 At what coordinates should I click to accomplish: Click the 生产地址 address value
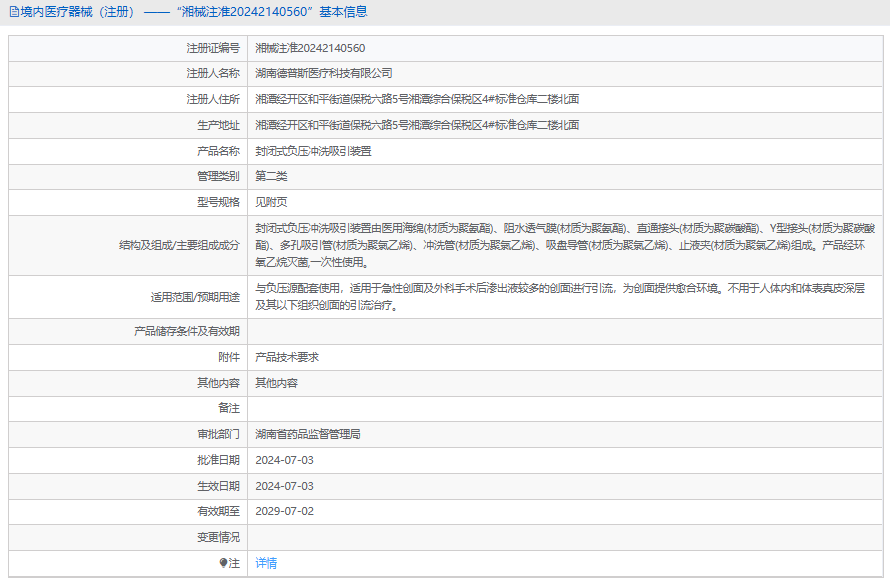point(417,125)
